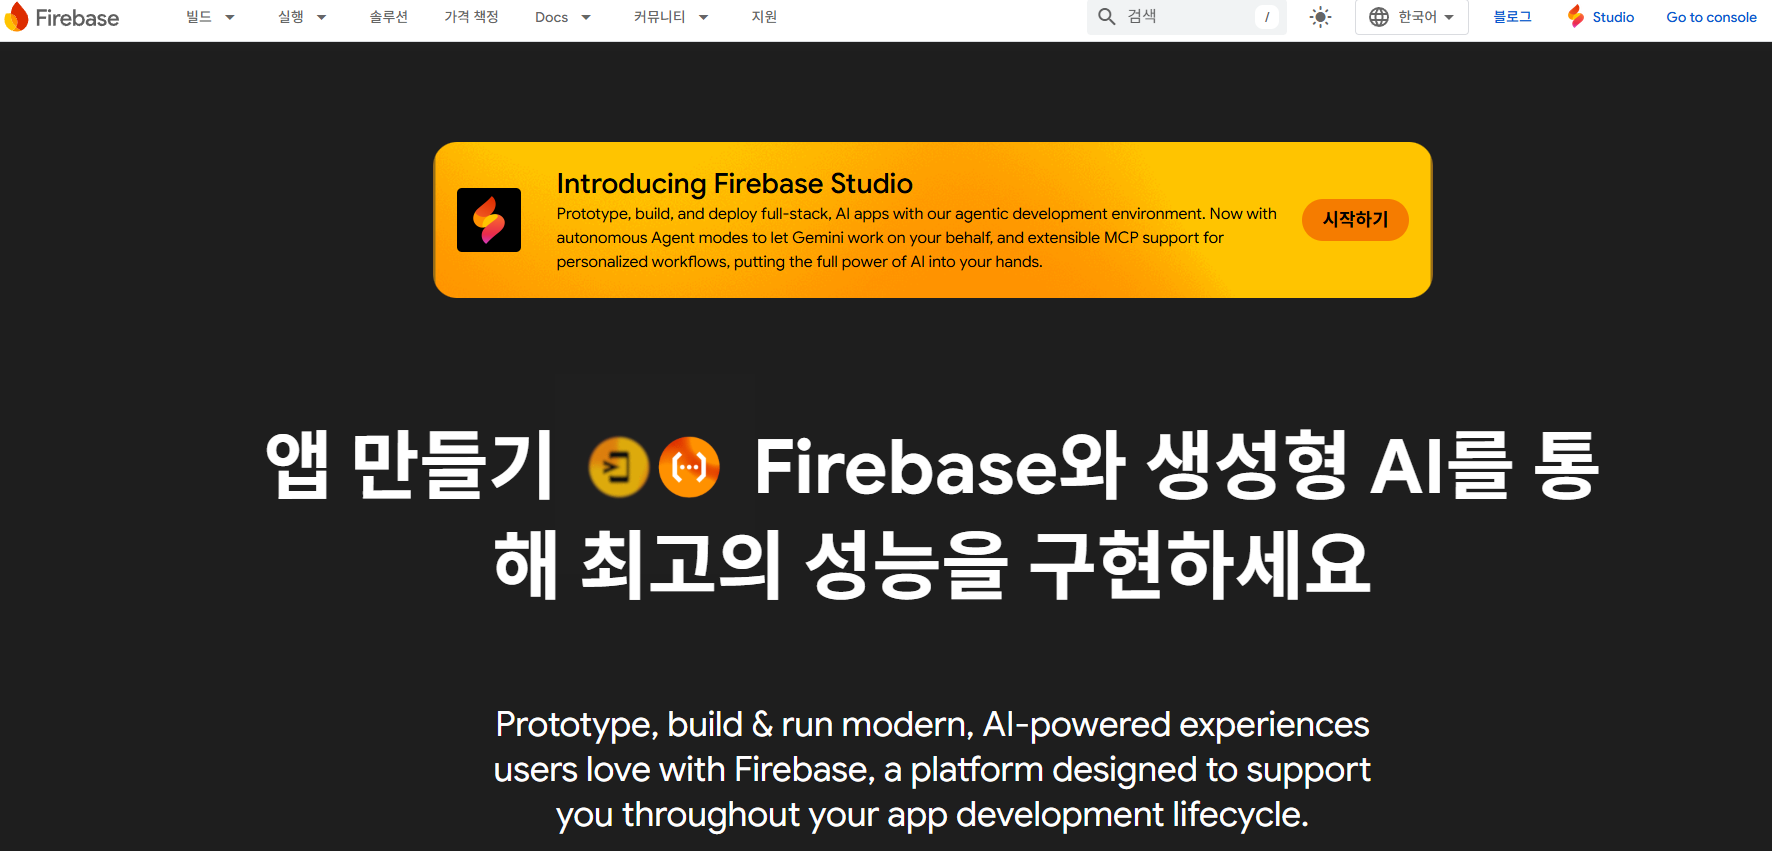Follow the Go to console link
Viewport: 1772px width, 851px height.
click(1711, 17)
